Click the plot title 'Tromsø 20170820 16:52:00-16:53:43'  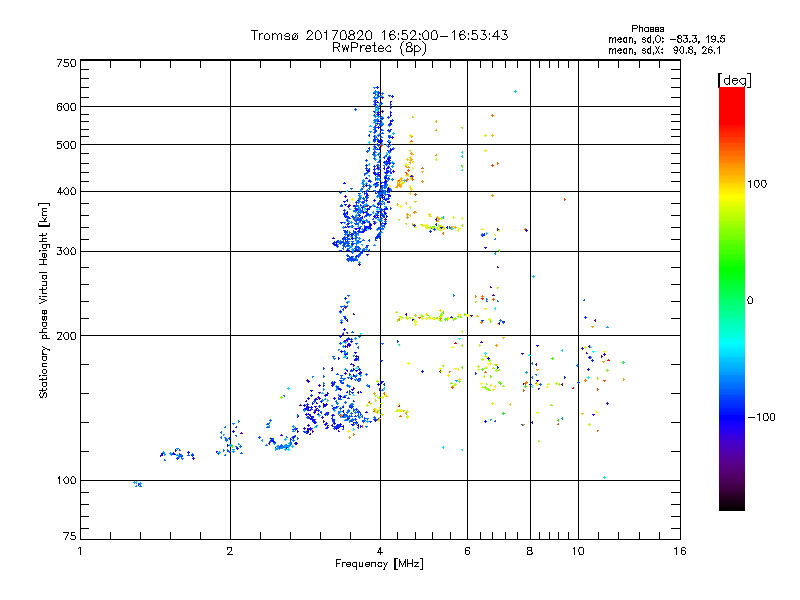[379, 35]
